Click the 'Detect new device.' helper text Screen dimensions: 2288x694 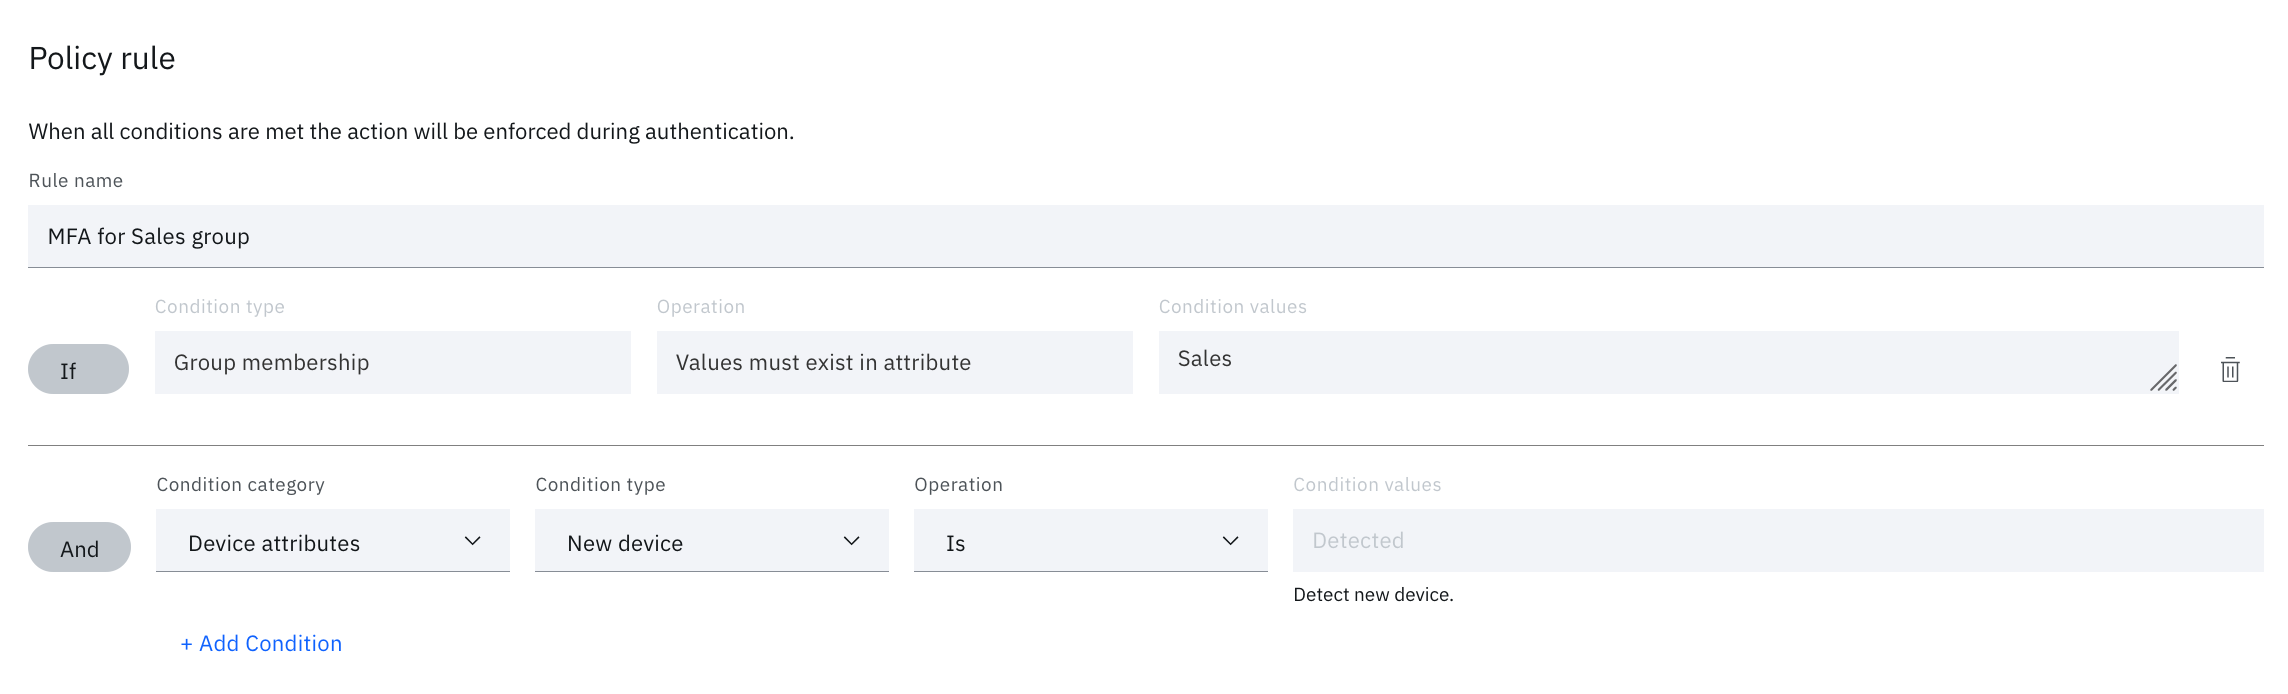1373,594
